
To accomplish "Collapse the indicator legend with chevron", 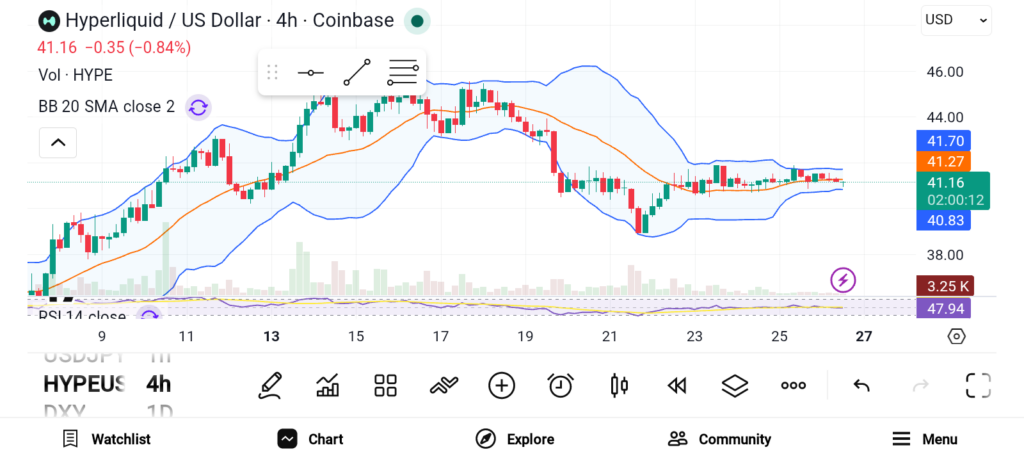I will click(x=58, y=143).
